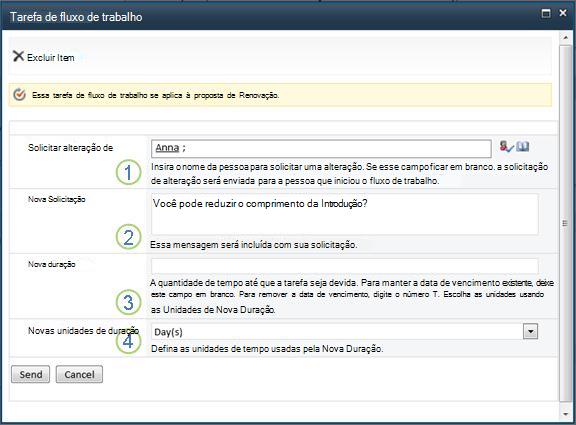Click the Anna name entry

pyautogui.click(x=167, y=148)
